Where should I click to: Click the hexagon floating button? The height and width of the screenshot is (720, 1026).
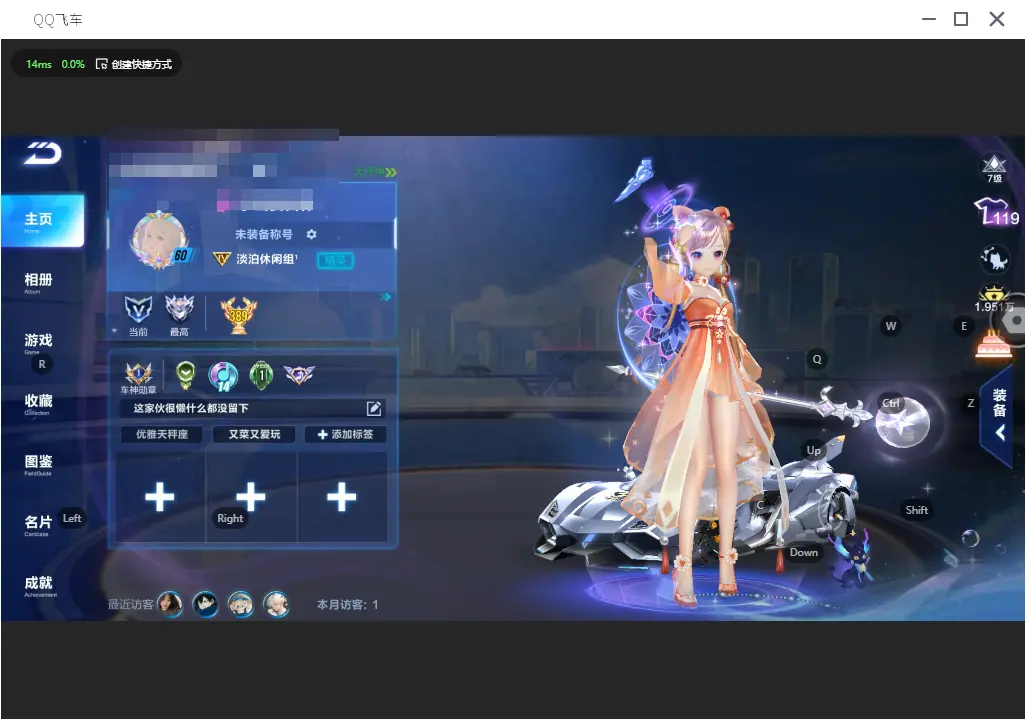pyautogui.click(x=1013, y=321)
